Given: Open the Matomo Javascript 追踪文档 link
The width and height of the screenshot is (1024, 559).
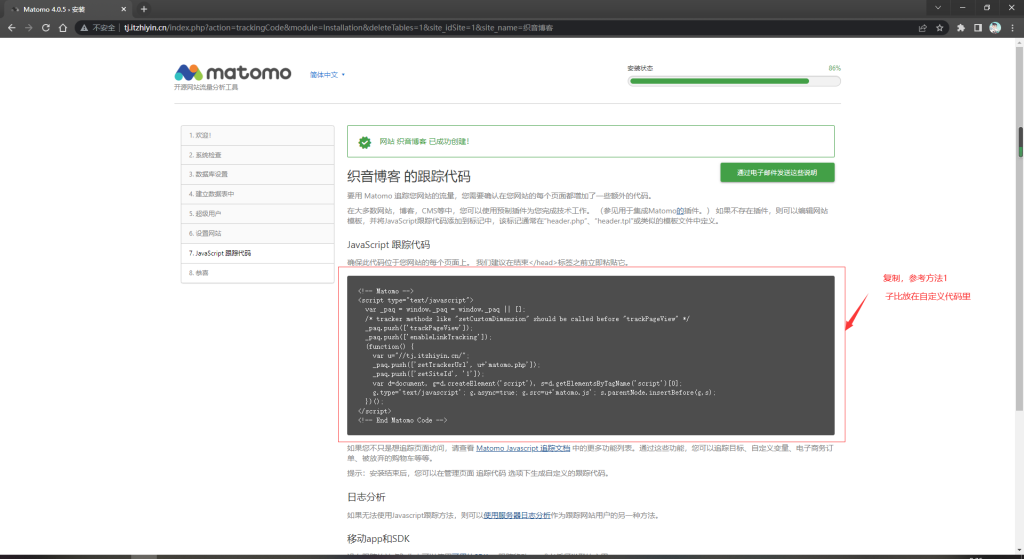Looking at the screenshot, I should pos(523,448).
